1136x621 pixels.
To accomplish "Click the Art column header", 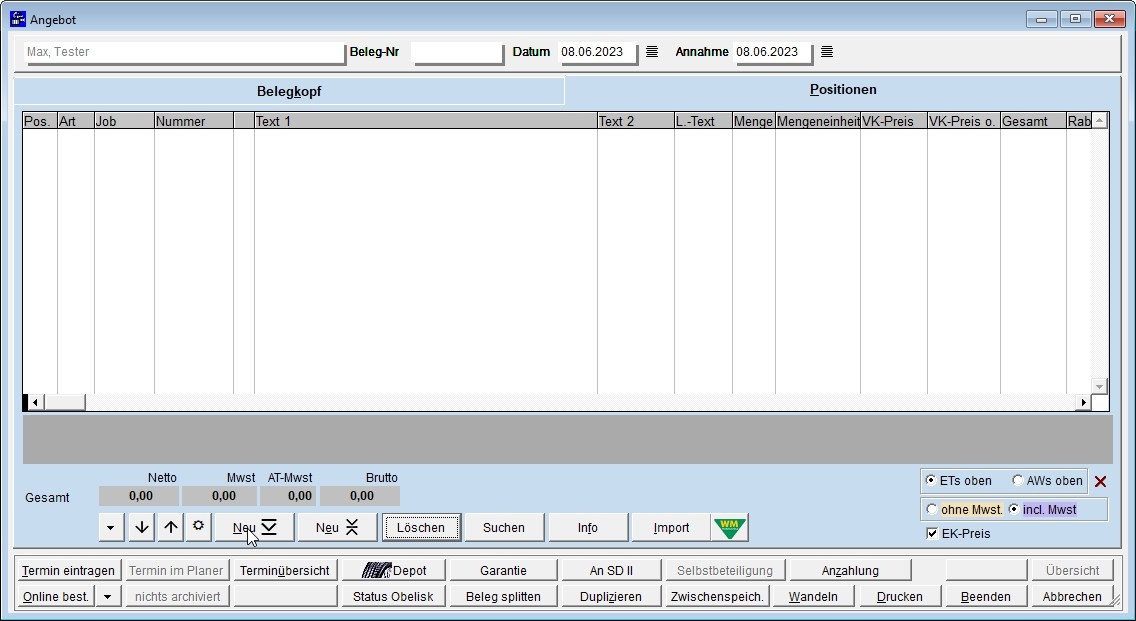I will click(76, 121).
